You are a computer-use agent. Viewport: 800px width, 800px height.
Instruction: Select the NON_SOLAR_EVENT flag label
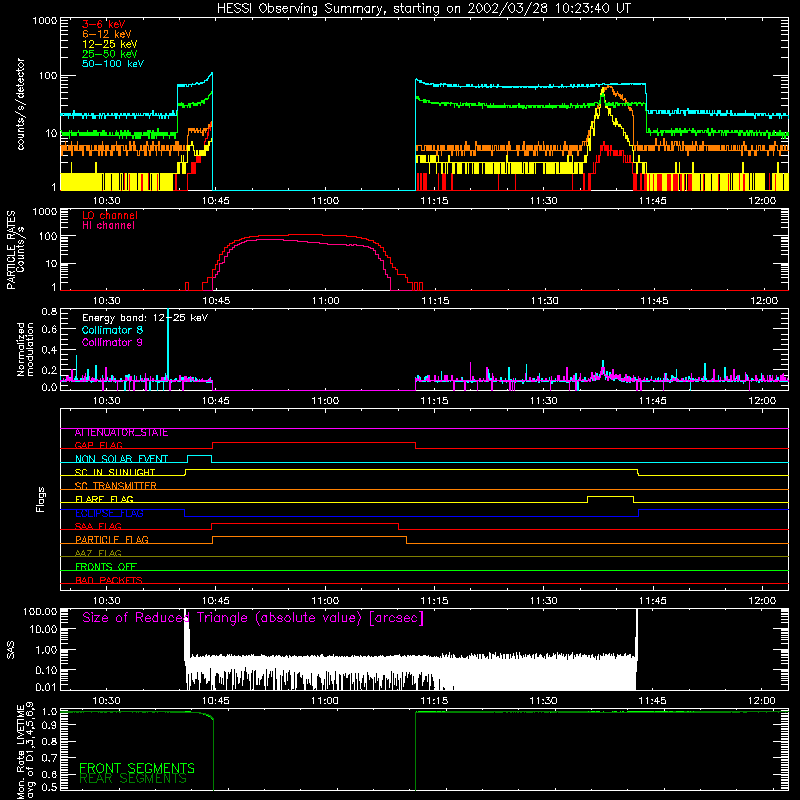click(x=121, y=459)
